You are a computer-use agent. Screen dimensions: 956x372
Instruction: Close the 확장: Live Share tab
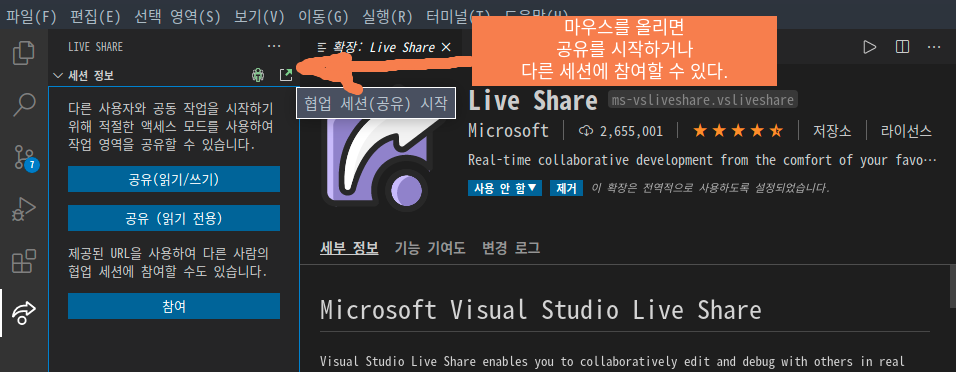point(446,48)
